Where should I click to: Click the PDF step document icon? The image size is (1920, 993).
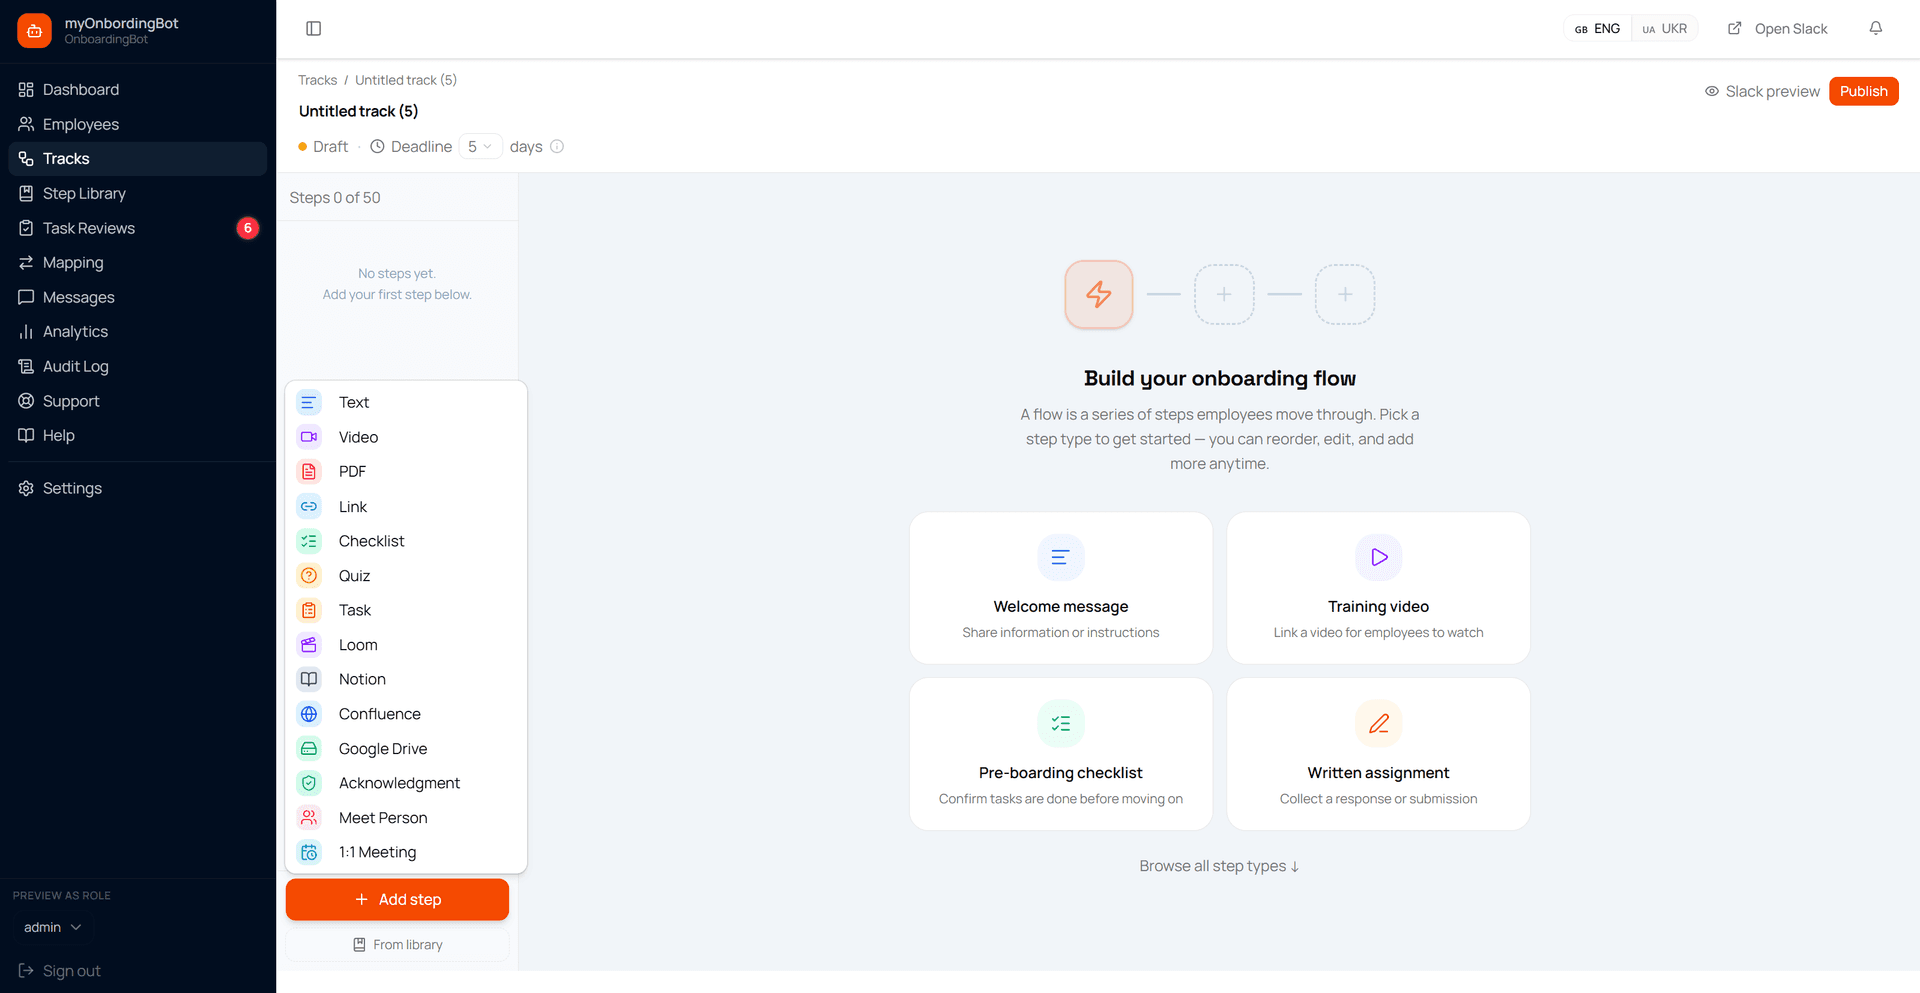[309, 471]
